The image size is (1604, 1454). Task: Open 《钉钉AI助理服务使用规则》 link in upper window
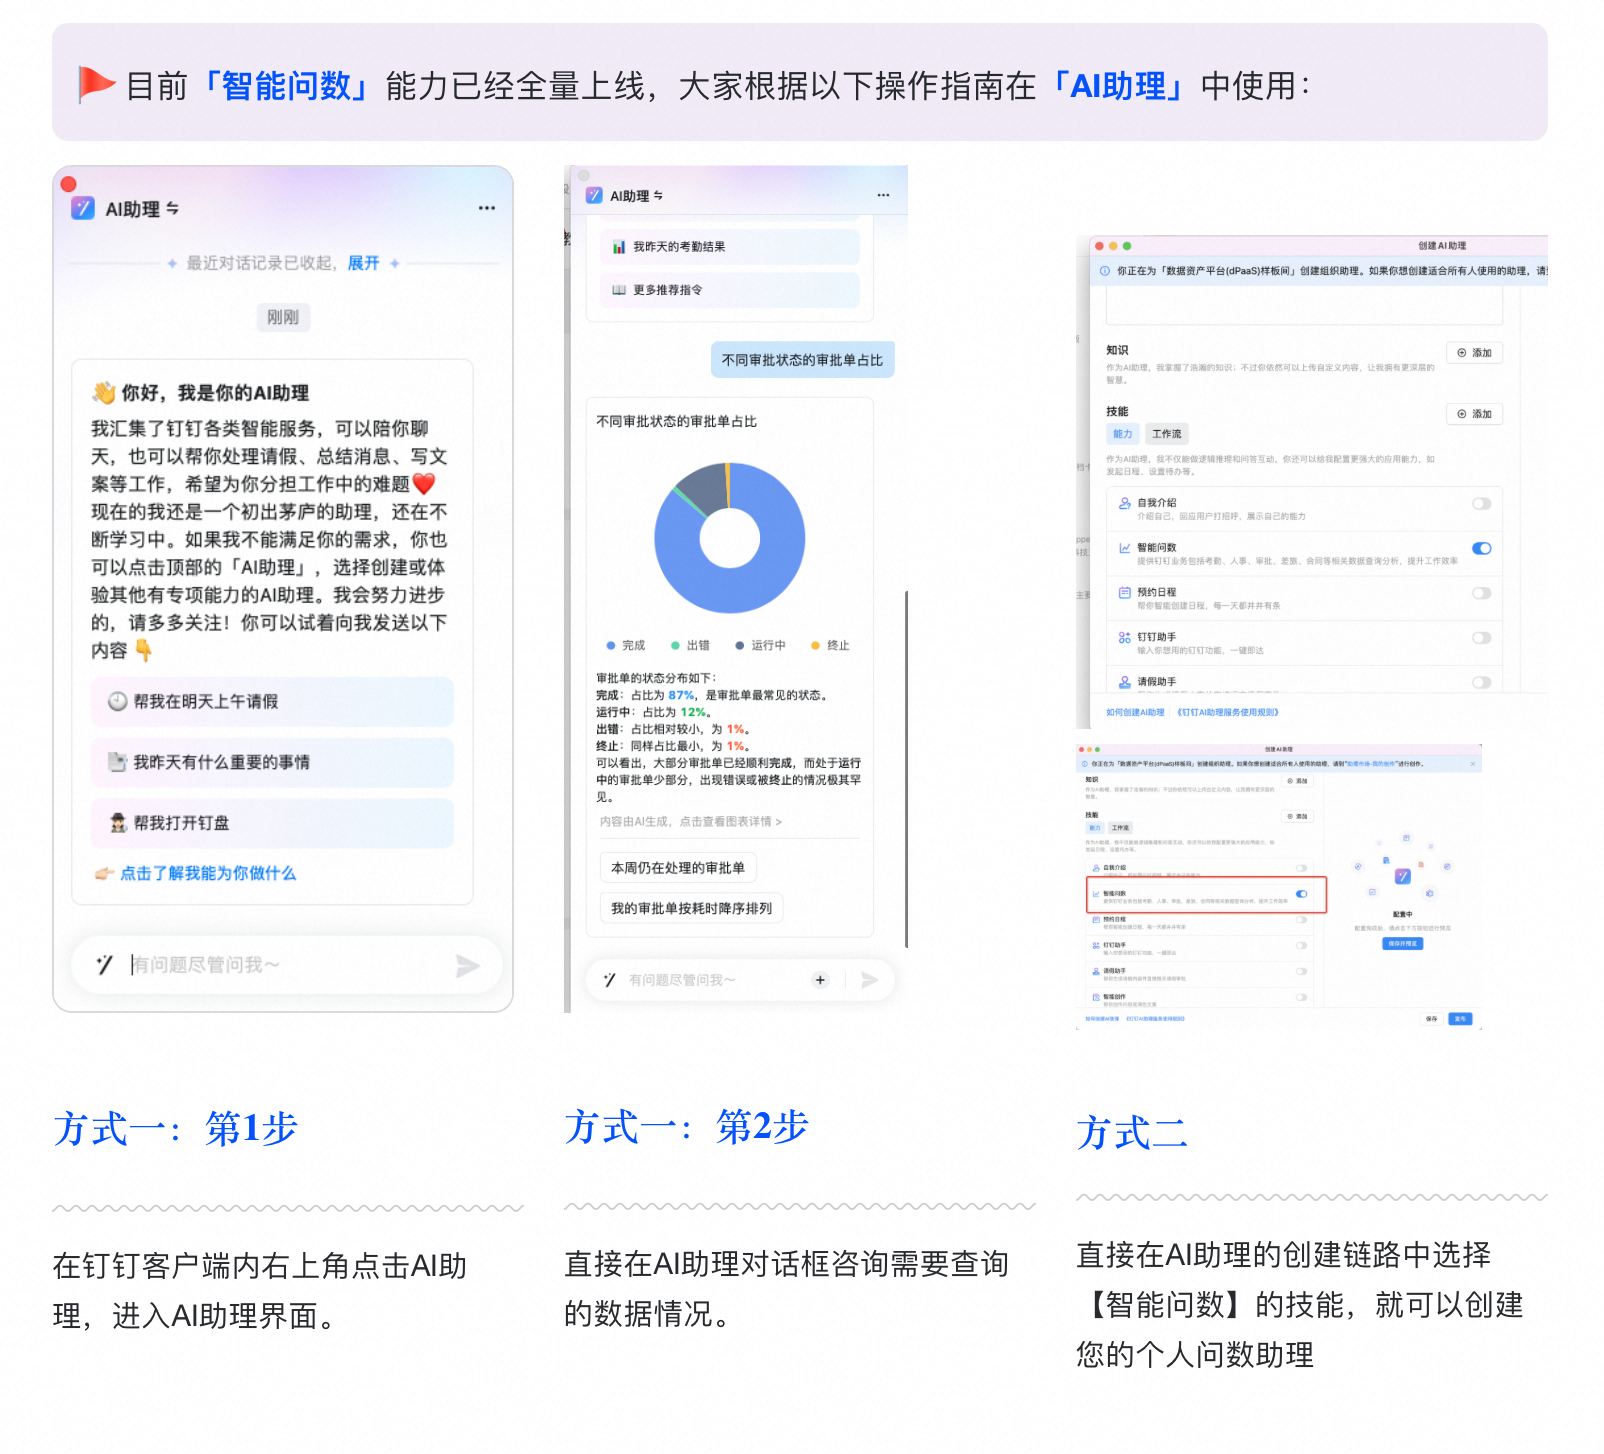1226,713
